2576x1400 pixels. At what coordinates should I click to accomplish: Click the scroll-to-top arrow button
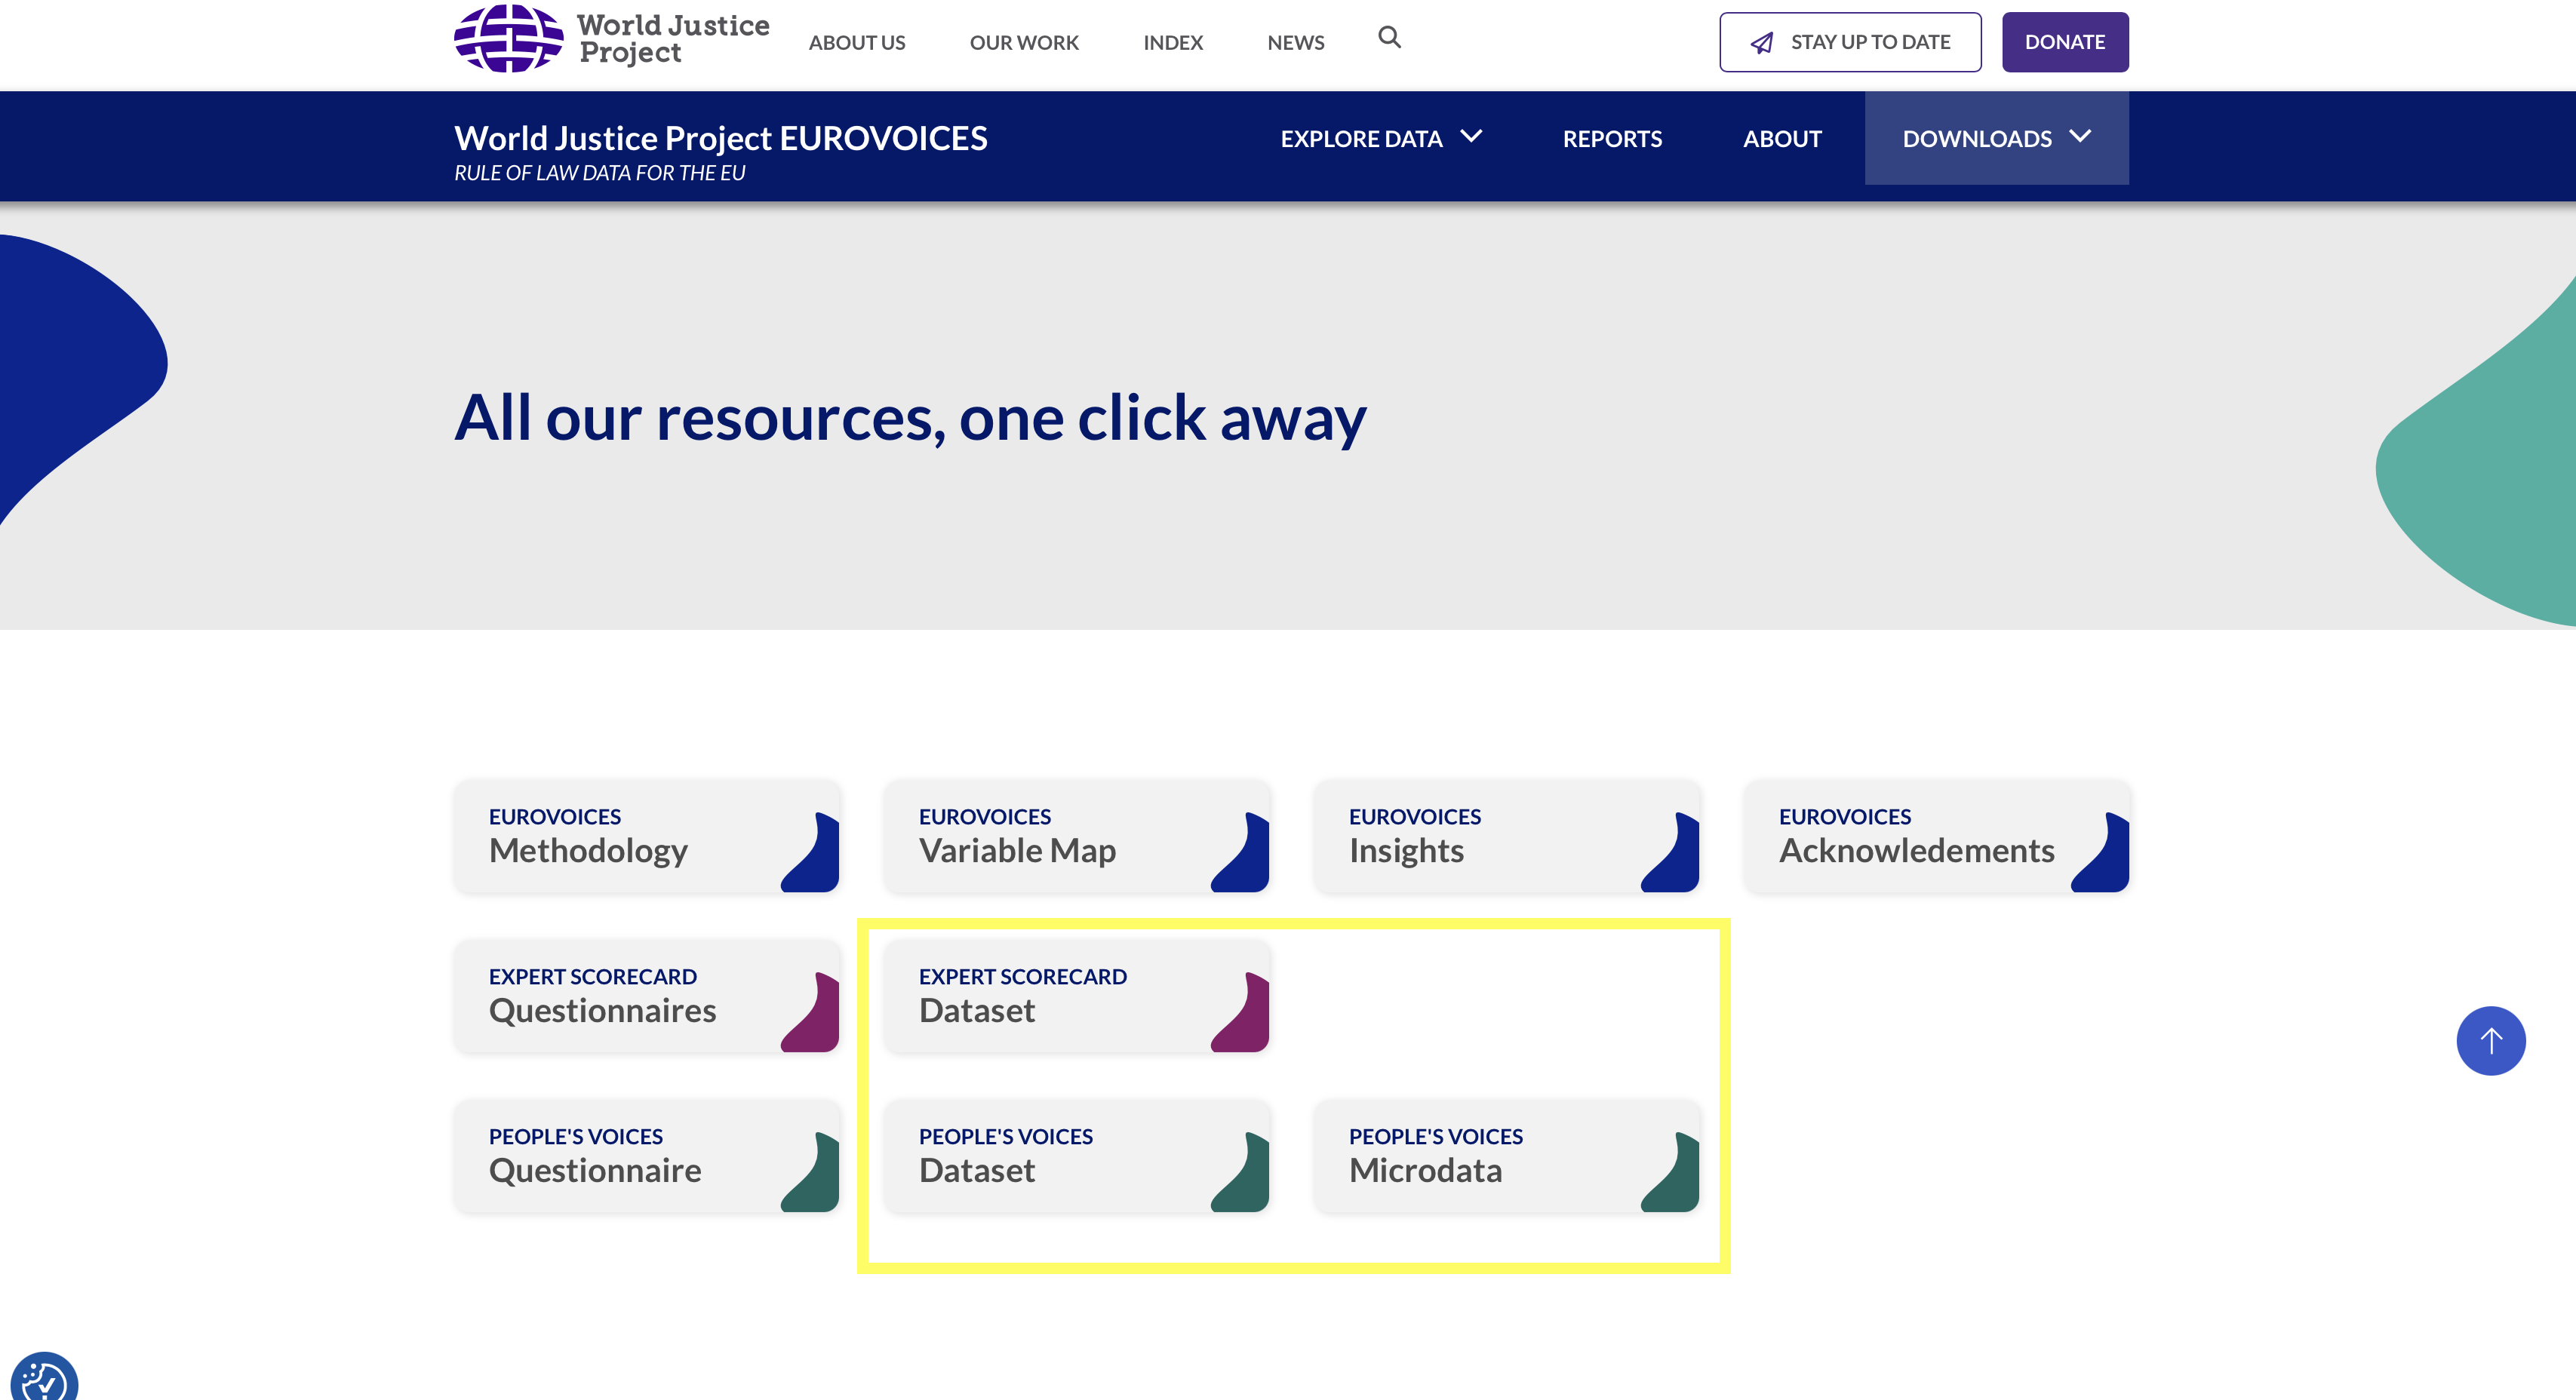(2491, 1040)
